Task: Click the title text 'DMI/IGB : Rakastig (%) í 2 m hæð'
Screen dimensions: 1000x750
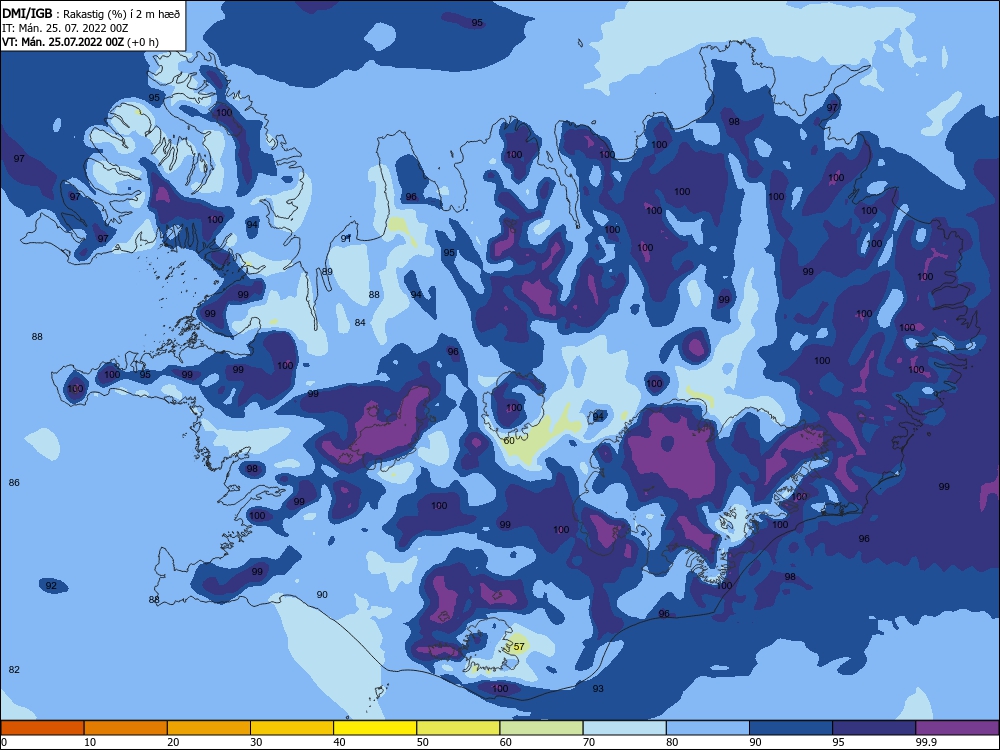Action: (91, 13)
